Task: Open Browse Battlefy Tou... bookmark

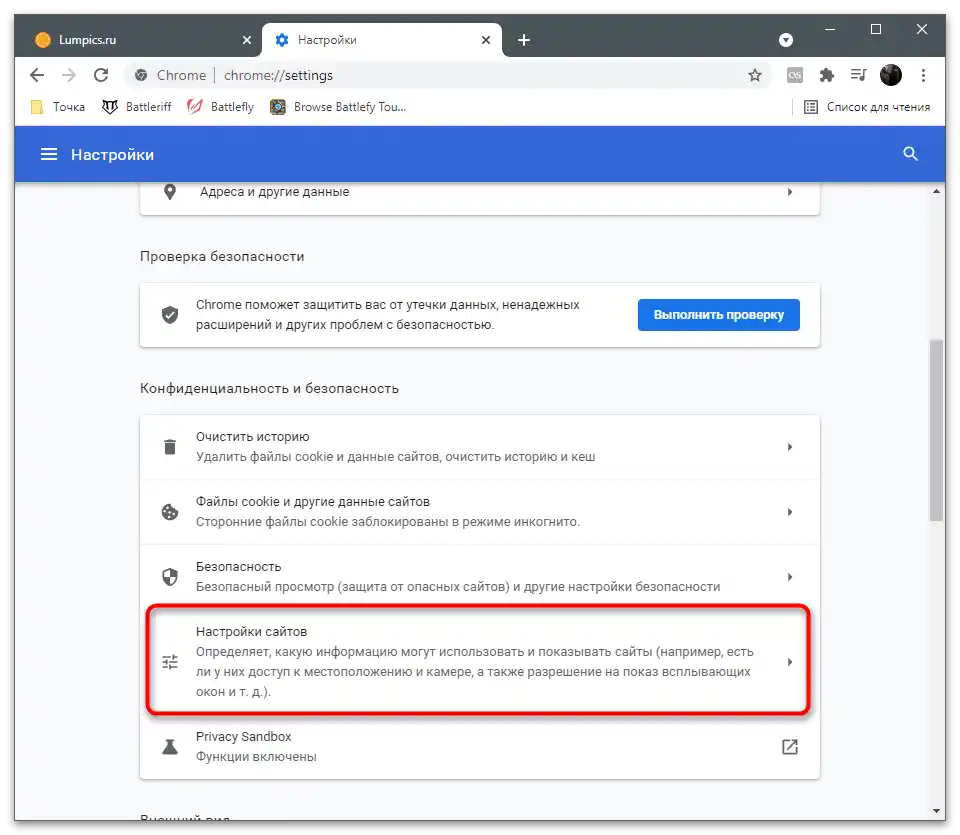Action: (x=338, y=107)
